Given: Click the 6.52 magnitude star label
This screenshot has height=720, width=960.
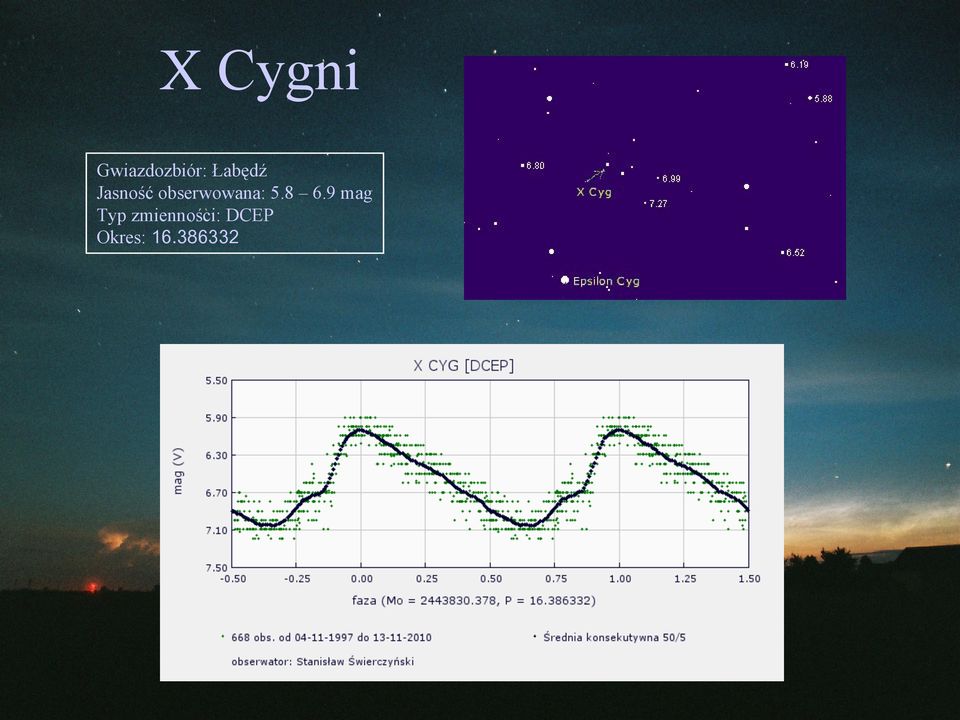Looking at the screenshot, I should pos(795,253).
